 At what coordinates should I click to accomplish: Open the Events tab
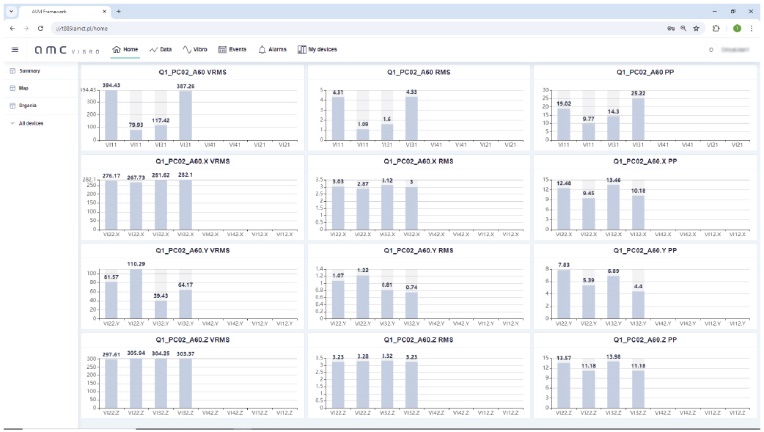click(233, 48)
